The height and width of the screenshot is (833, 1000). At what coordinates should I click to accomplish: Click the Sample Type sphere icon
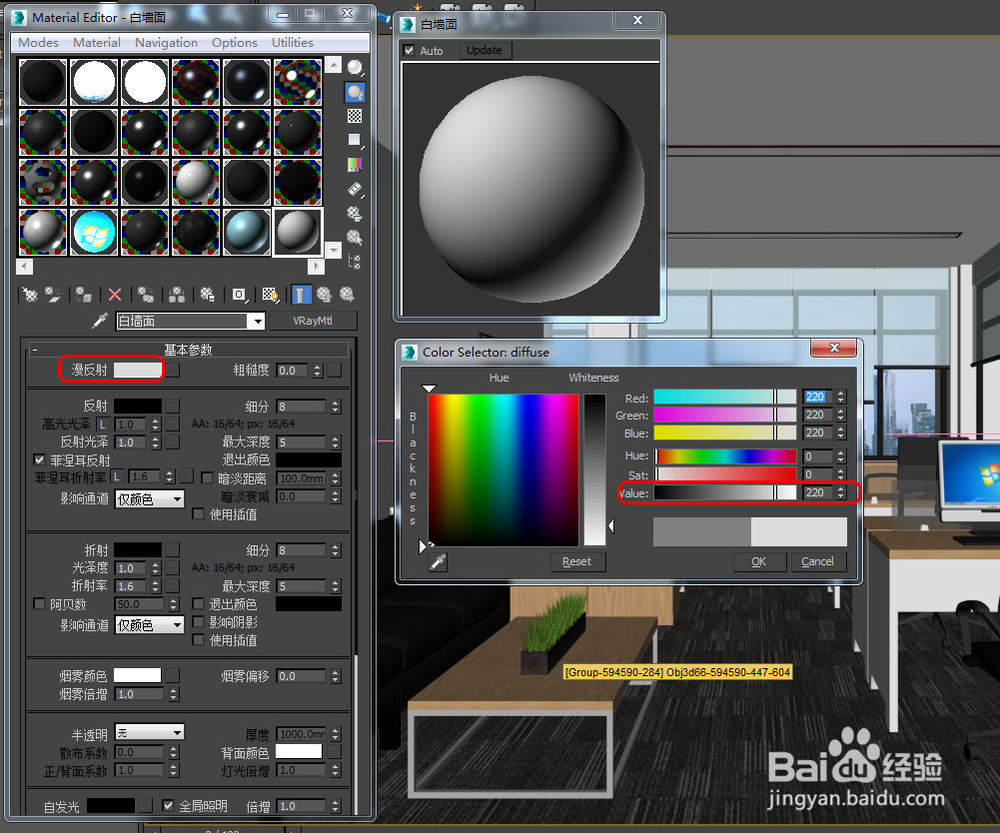(355, 67)
